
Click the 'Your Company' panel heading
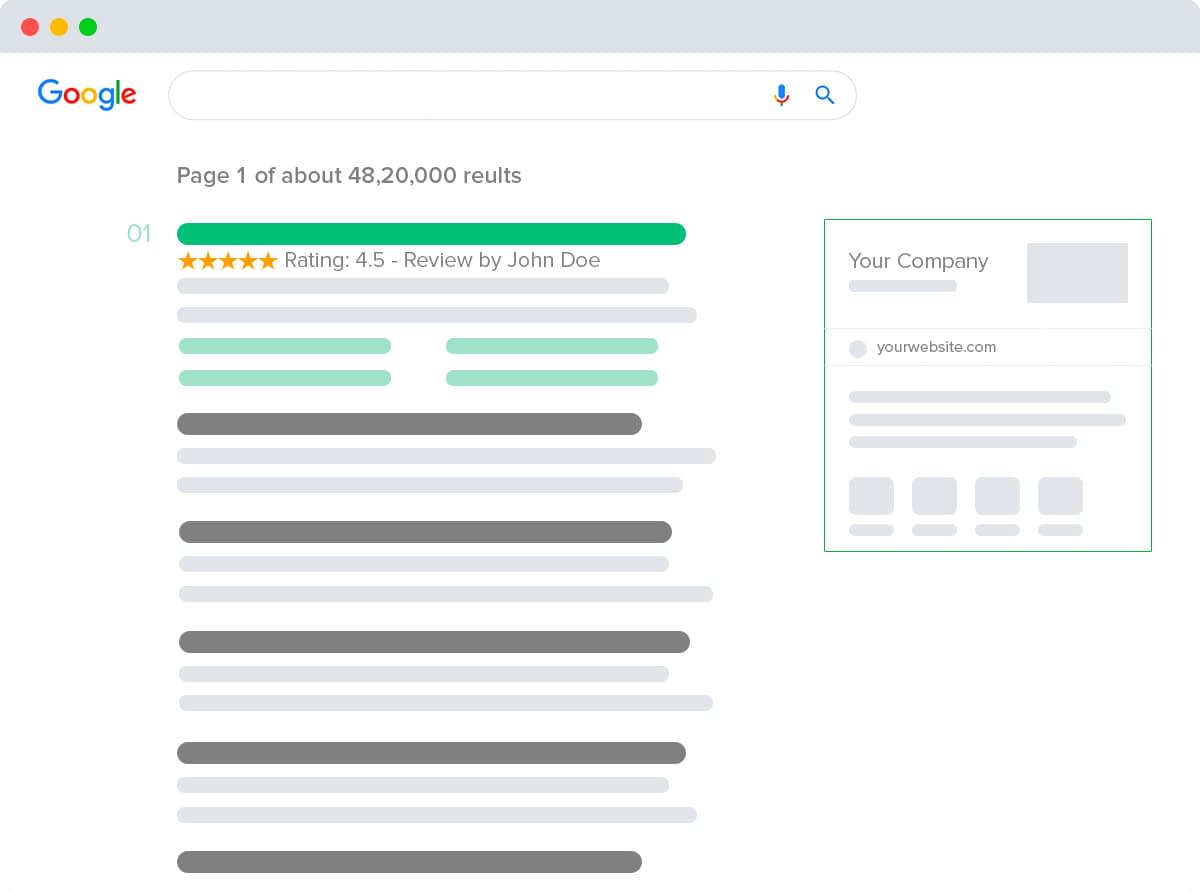click(x=918, y=261)
